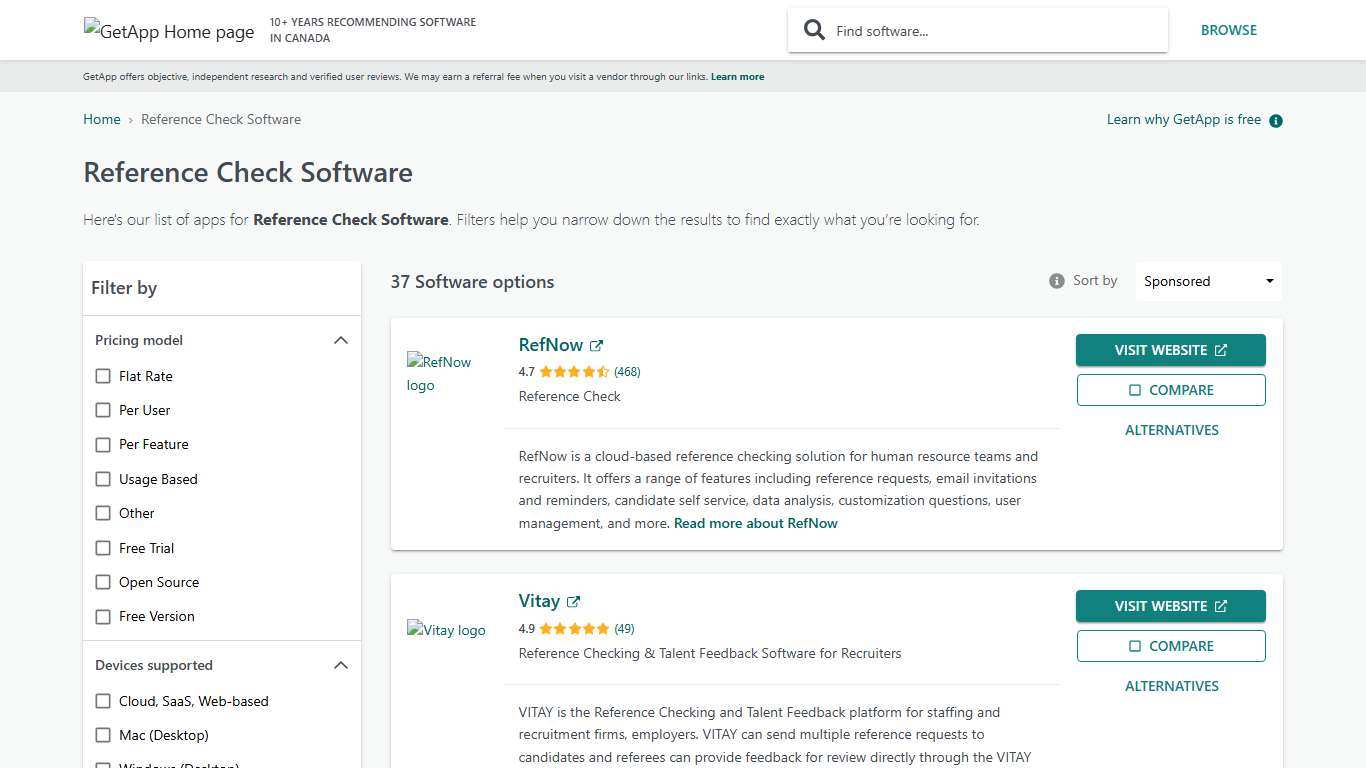The height and width of the screenshot is (768, 1366).
Task: Click the external-link icon inside RefNow's VISIT WEBSITE button
Action: [x=1221, y=350]
